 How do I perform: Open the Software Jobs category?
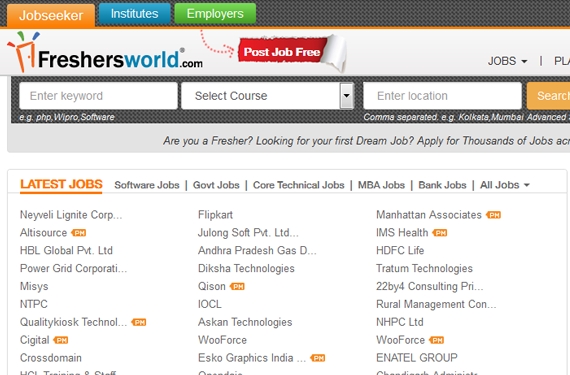click(147, 185)
